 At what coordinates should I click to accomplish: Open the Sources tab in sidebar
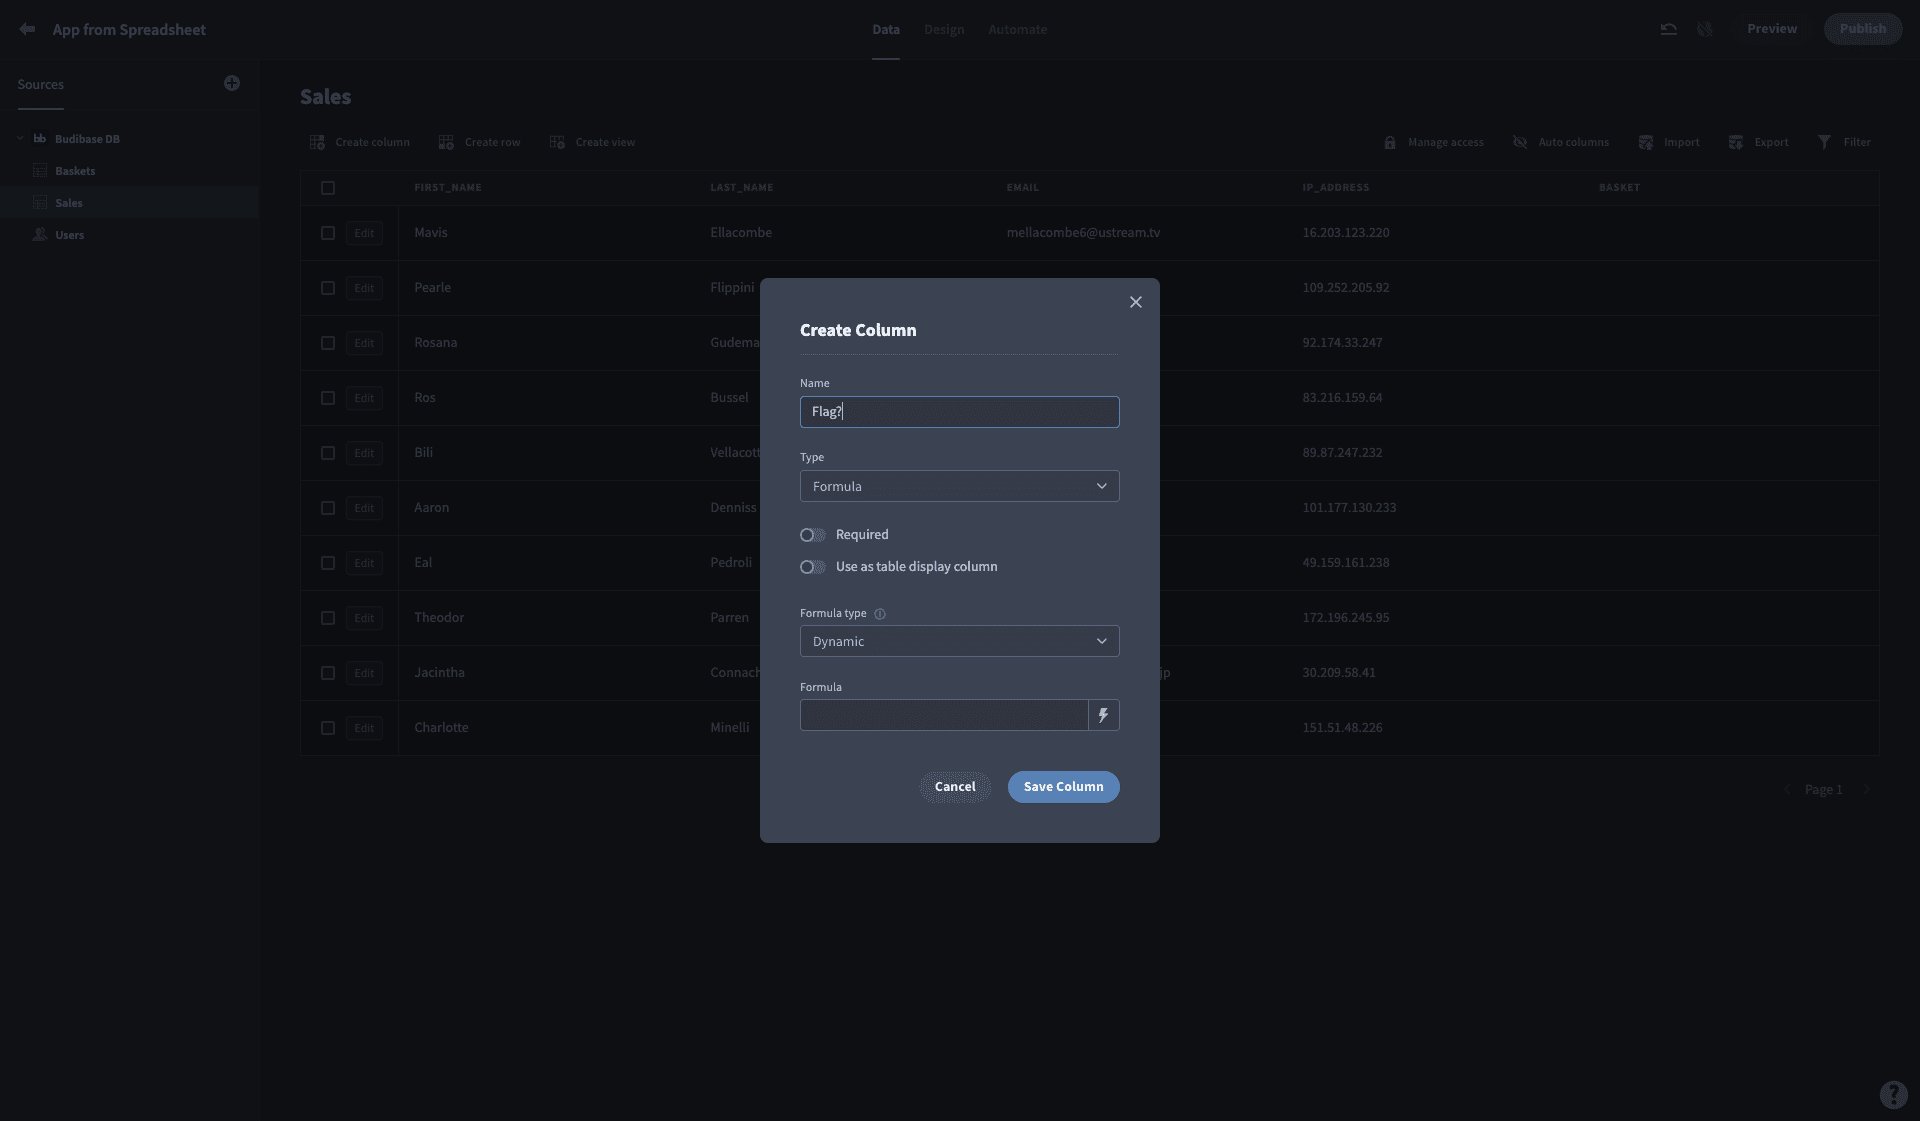click(40, 84)
